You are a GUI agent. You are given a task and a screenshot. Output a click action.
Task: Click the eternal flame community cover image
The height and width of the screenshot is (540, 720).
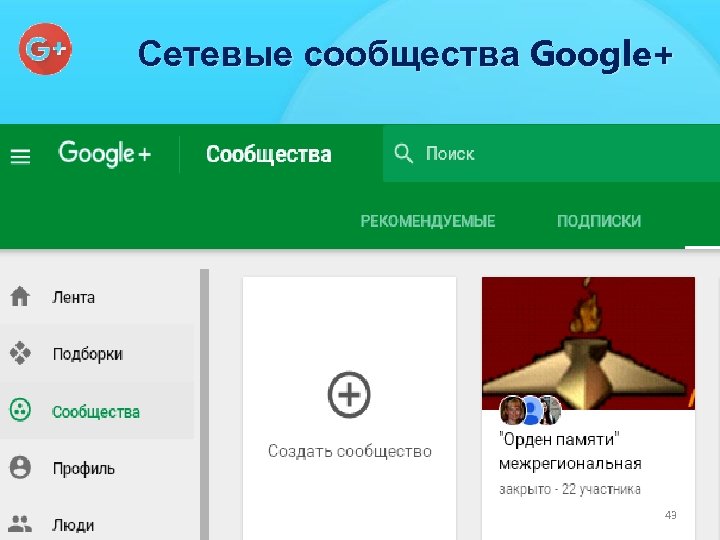tap(588, 343)
